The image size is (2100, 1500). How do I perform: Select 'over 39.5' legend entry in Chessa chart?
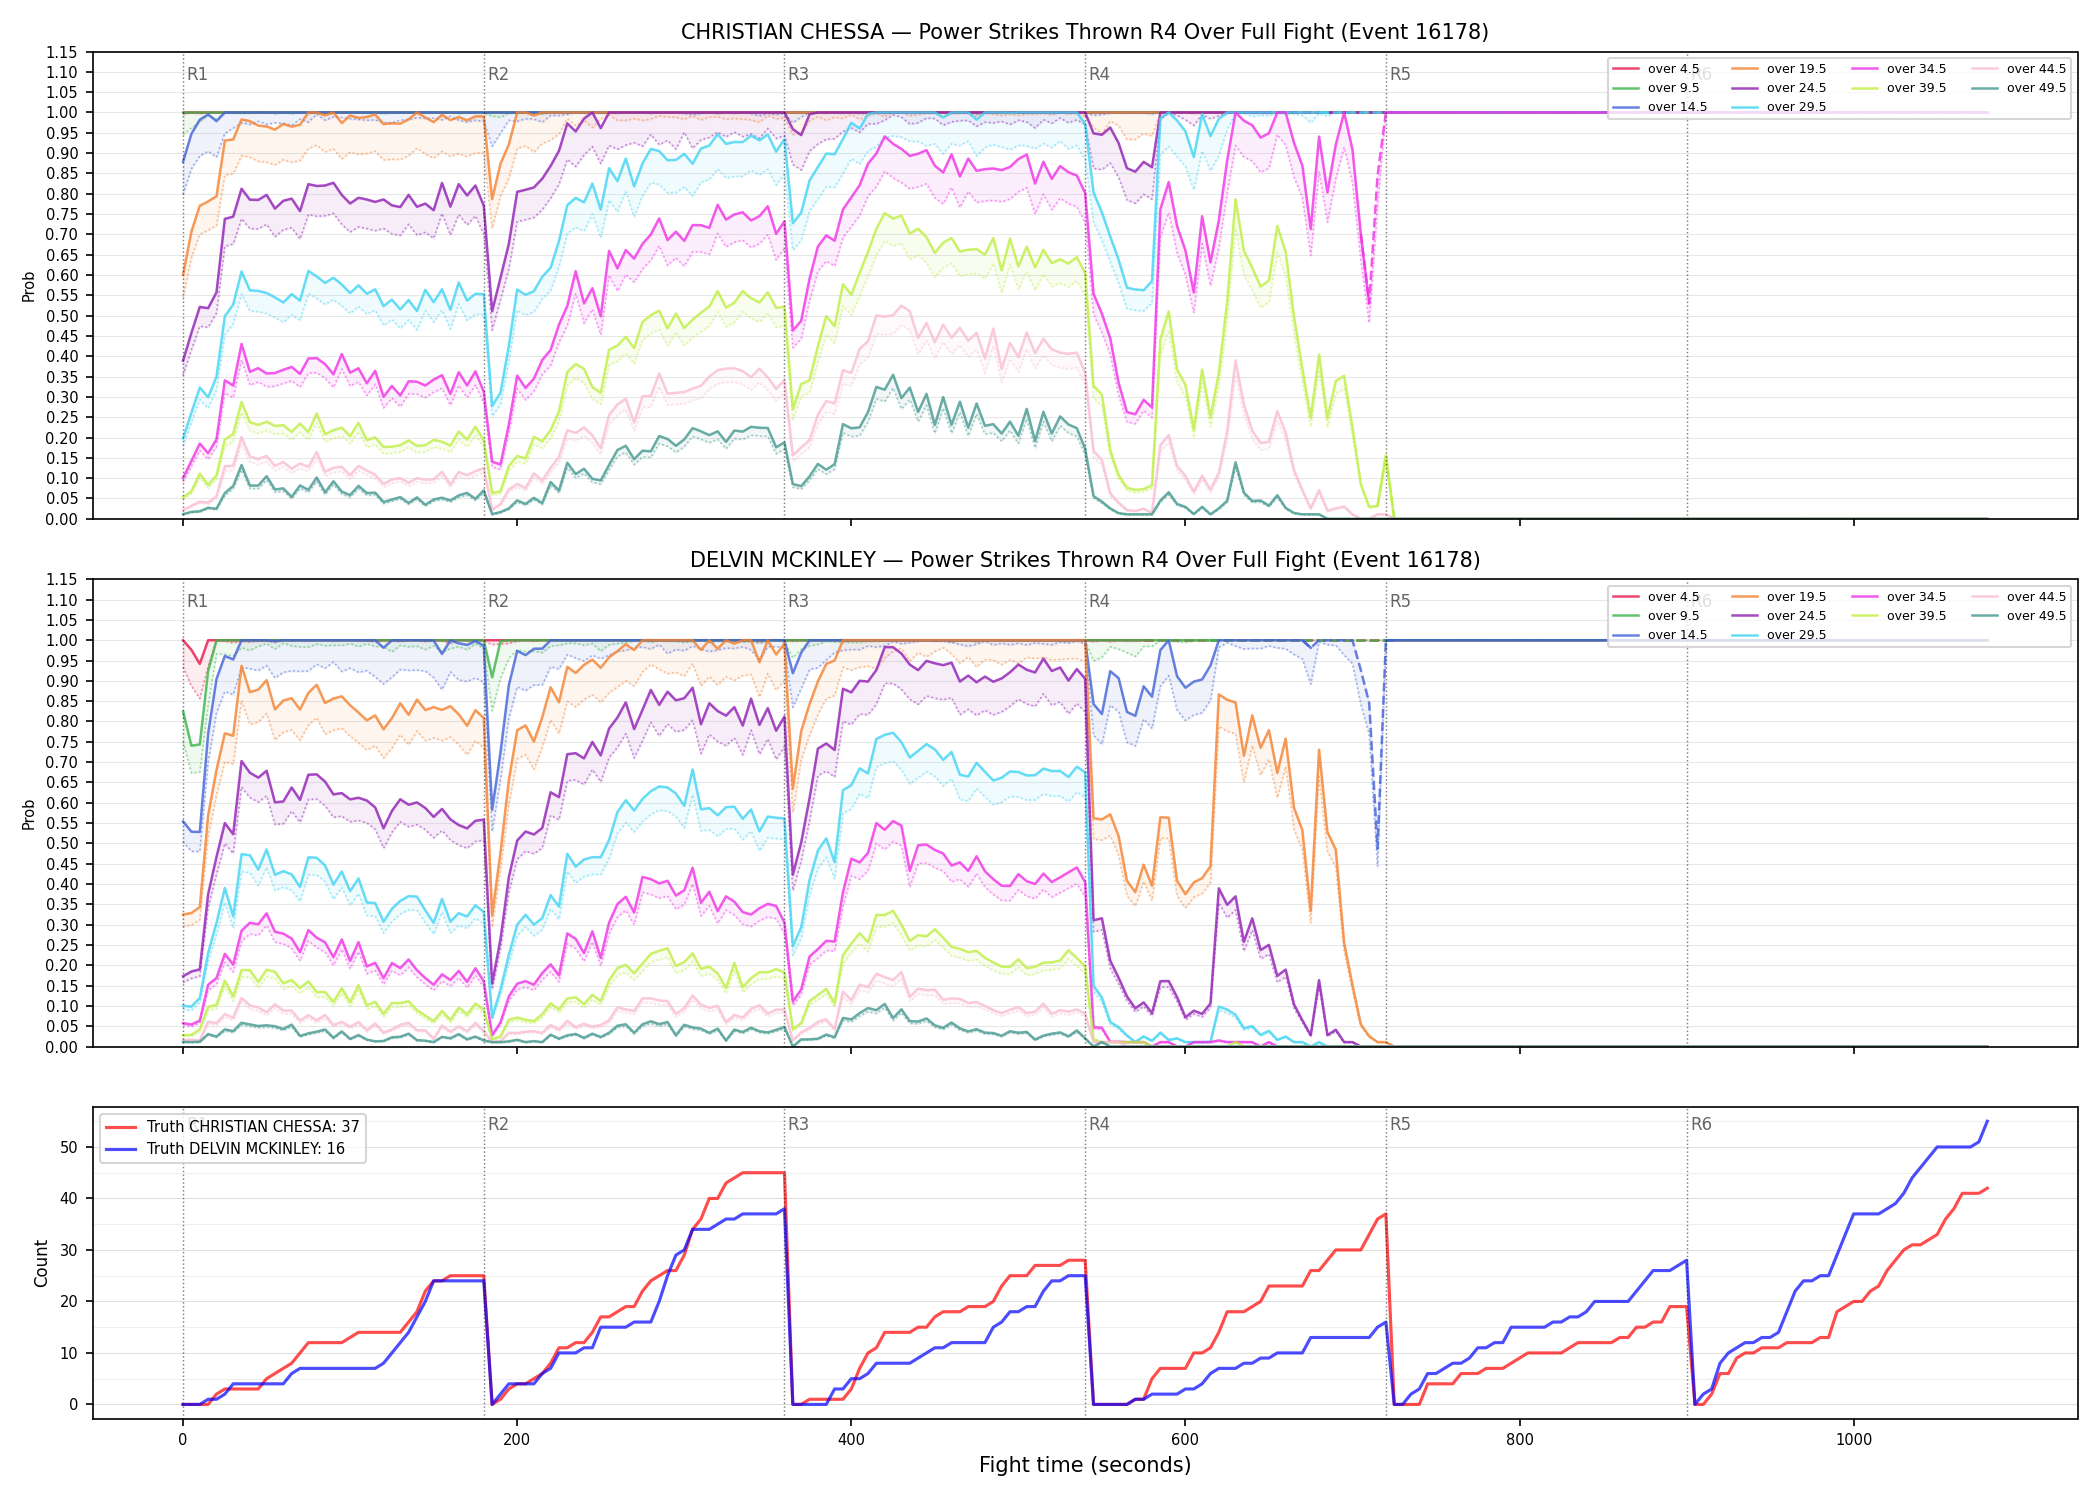pos(1899,88)
